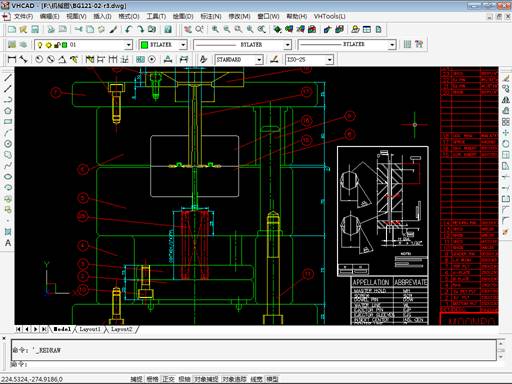Switch to the Layout1 tab
Screen dimensions: 512x384
coord(90,329)
